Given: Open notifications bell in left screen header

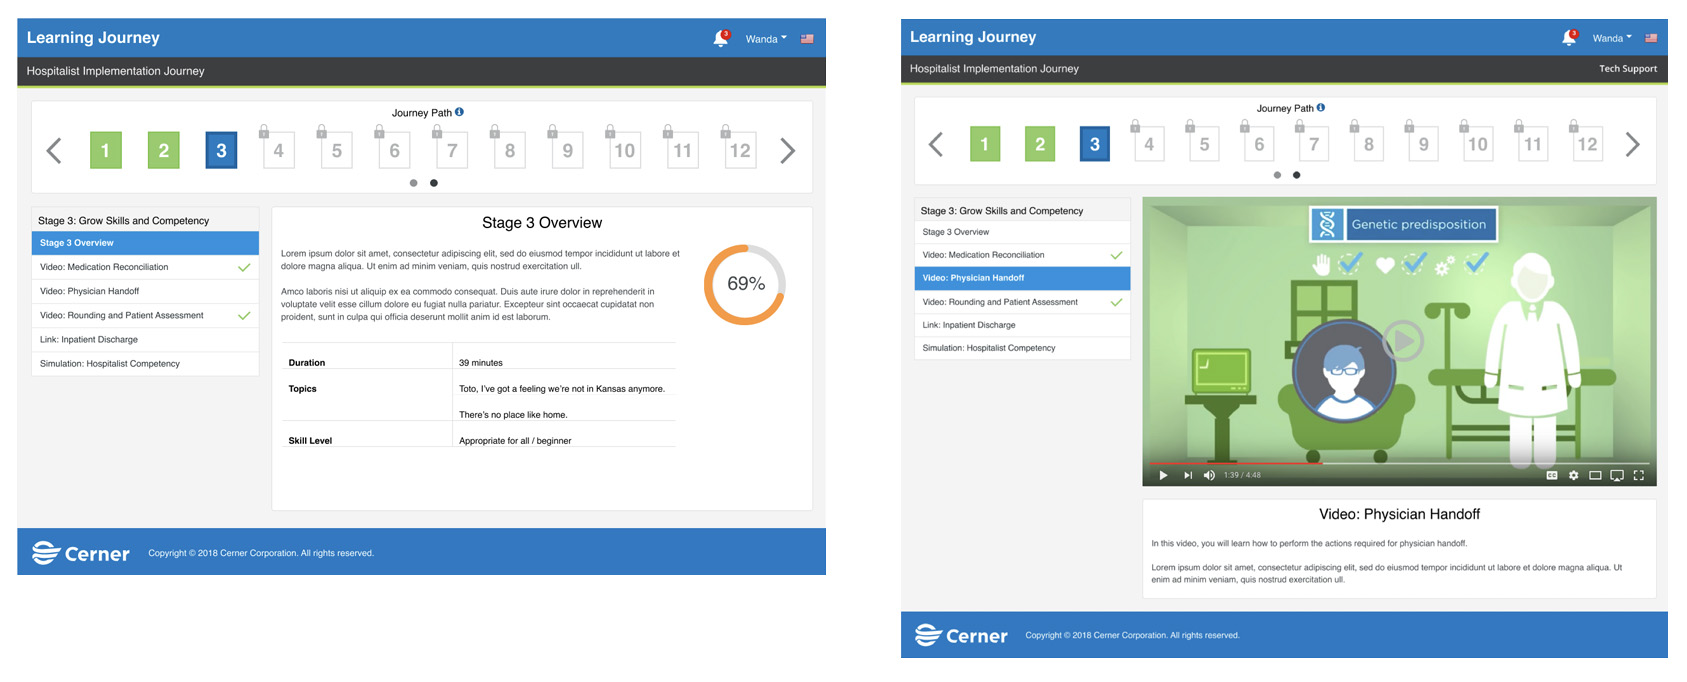Looking at the screenshot, I should 720,39.
